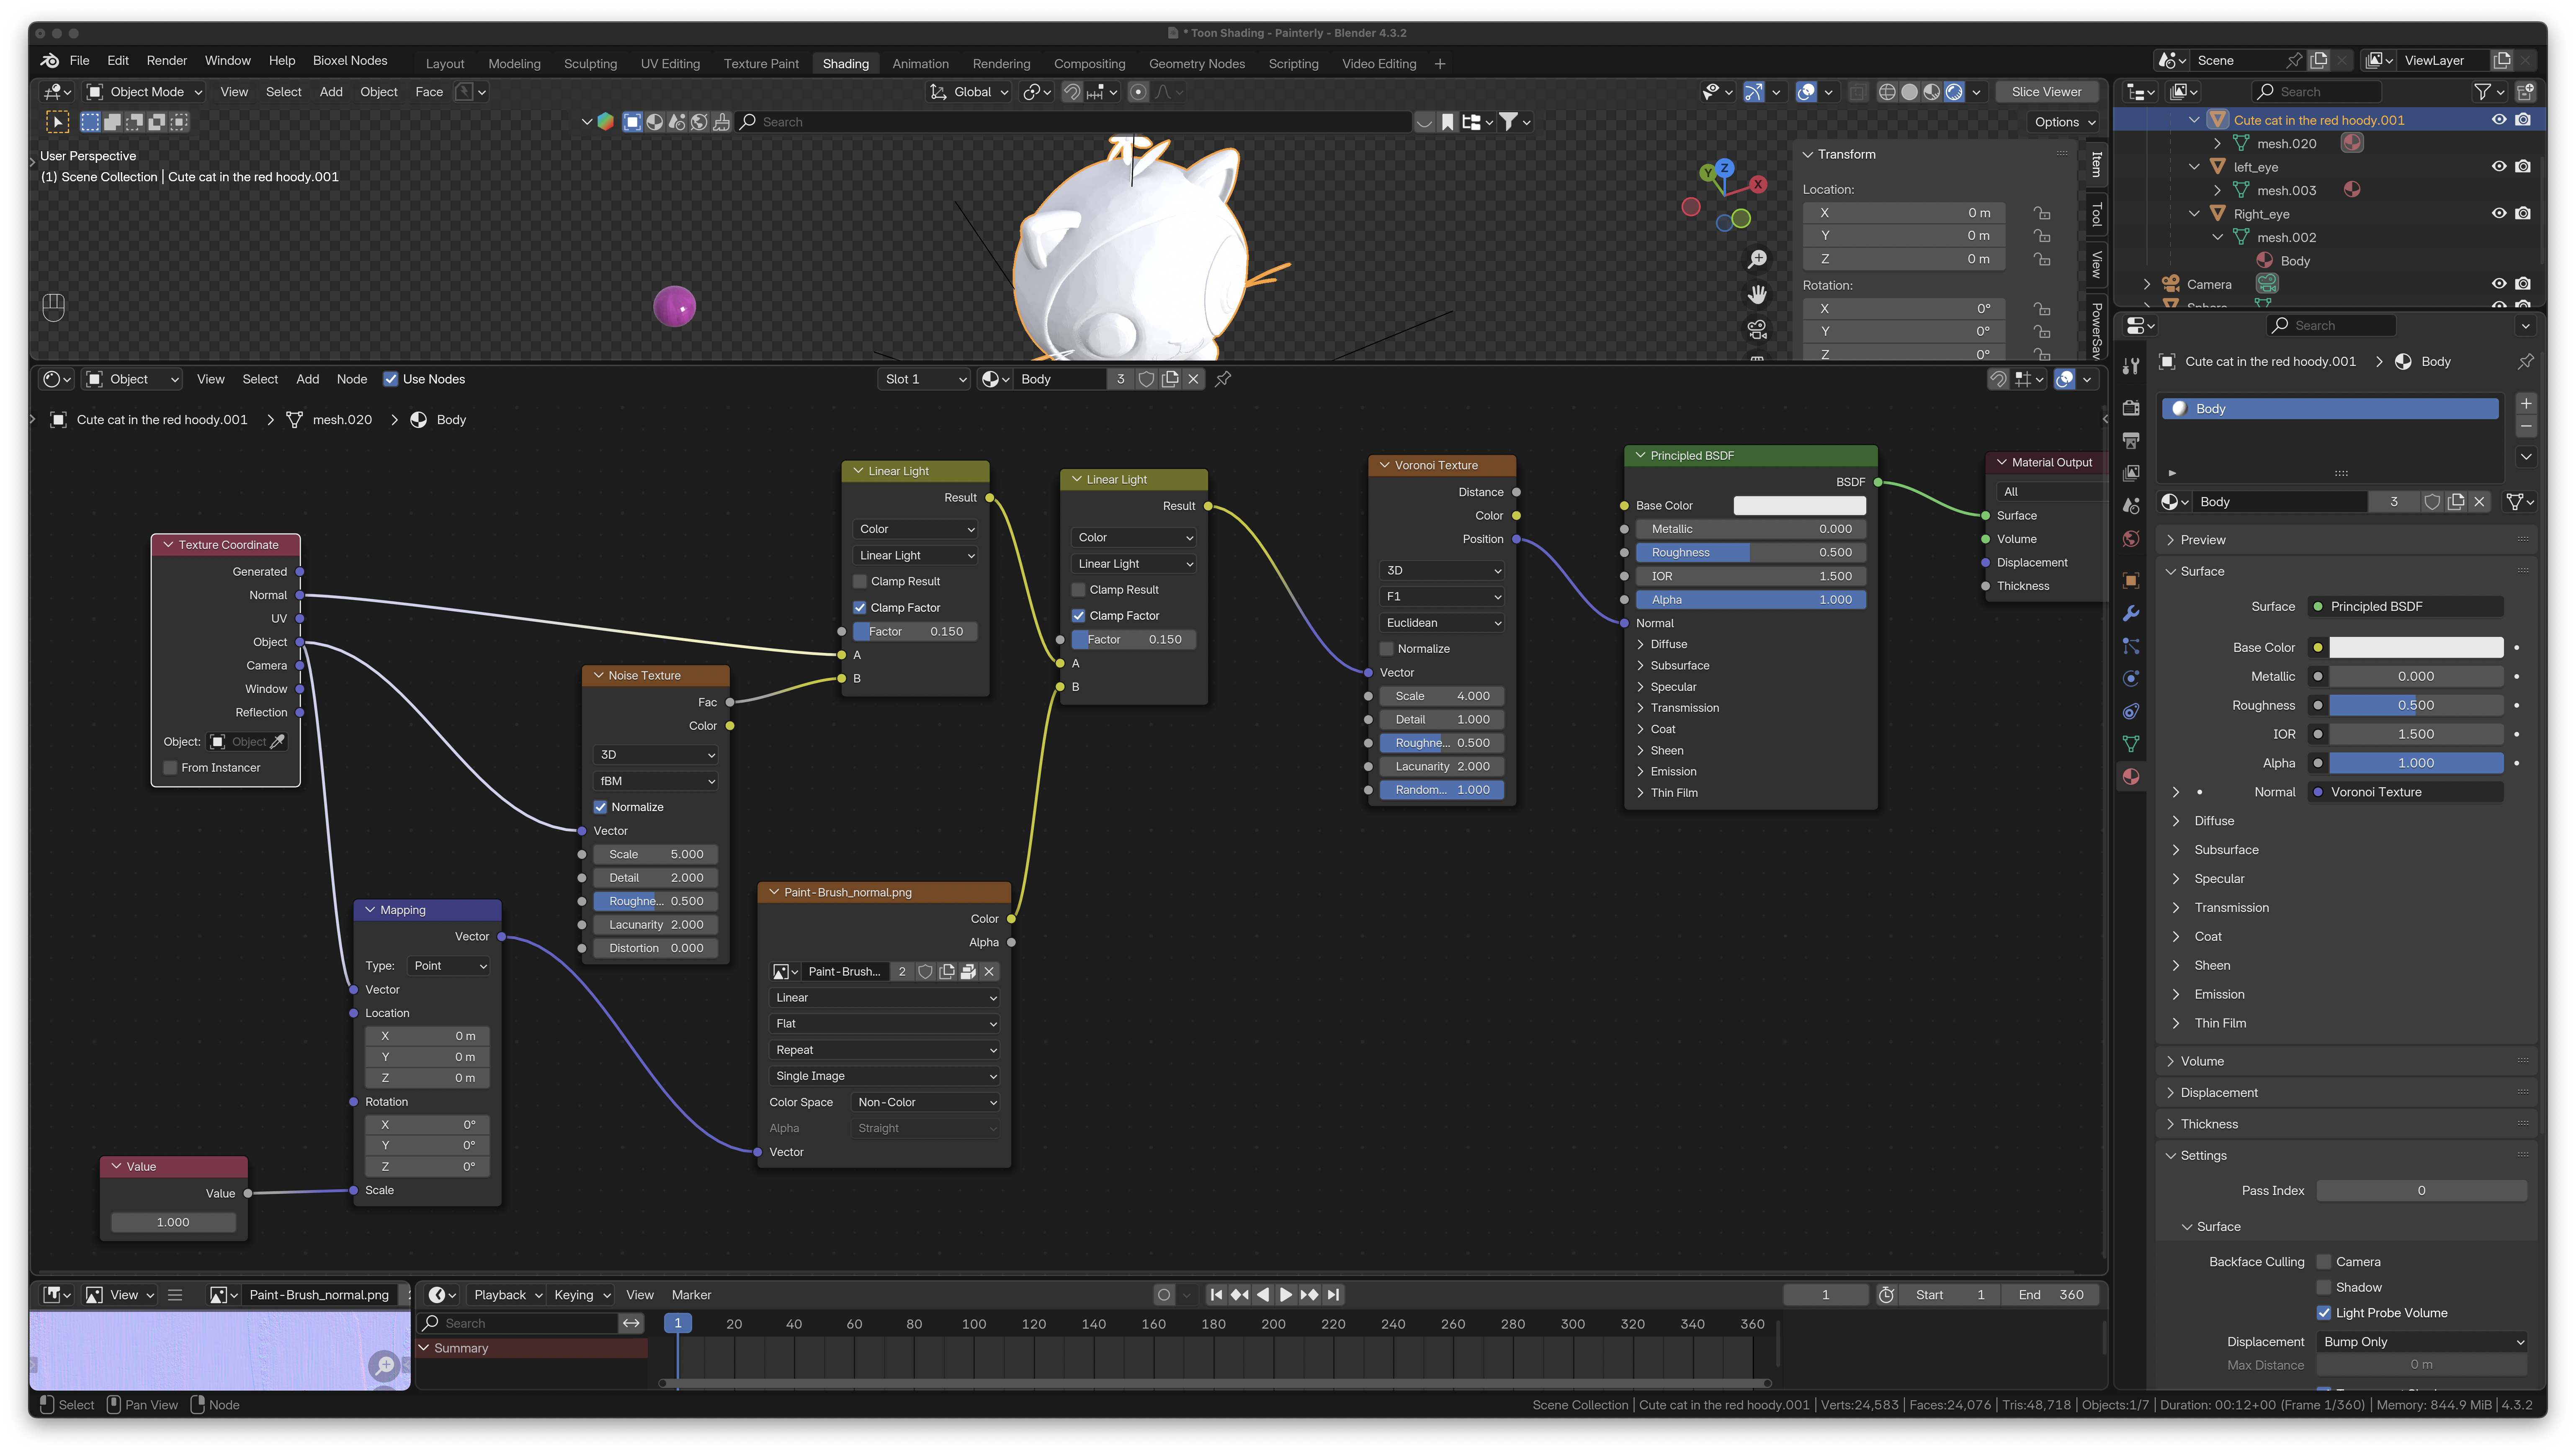Enable Backface Culling Camera checkbox
Viewport: 2576px width, 1453px height.
pos(2324,1262)
